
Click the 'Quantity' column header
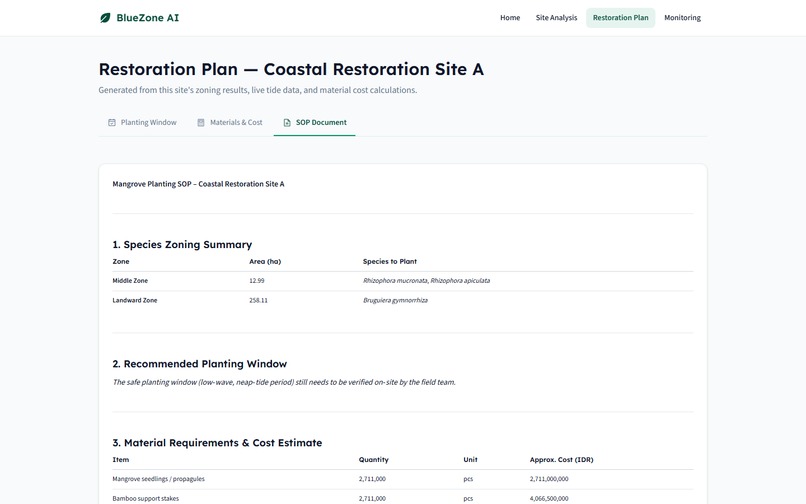tap(374, 460)
